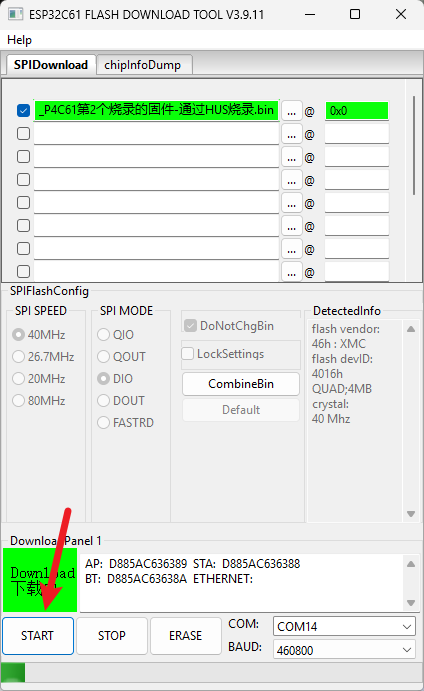This screenshot has width=424, height=691.
Task: Maximize the Flash Download Tool window
Action: pyautogui.click(x=355, y=15)
